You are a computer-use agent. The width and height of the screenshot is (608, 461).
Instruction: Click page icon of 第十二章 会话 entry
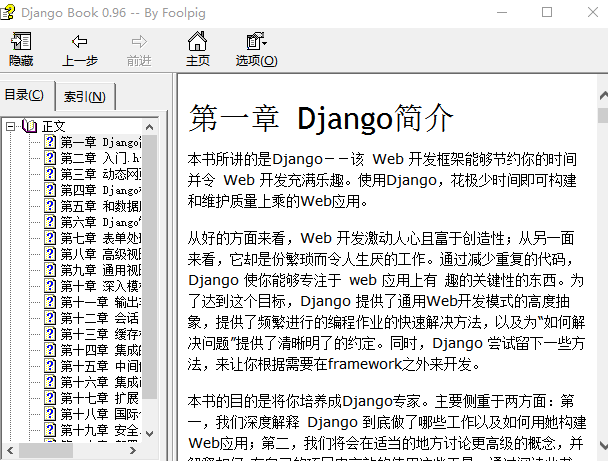(49, 318)
